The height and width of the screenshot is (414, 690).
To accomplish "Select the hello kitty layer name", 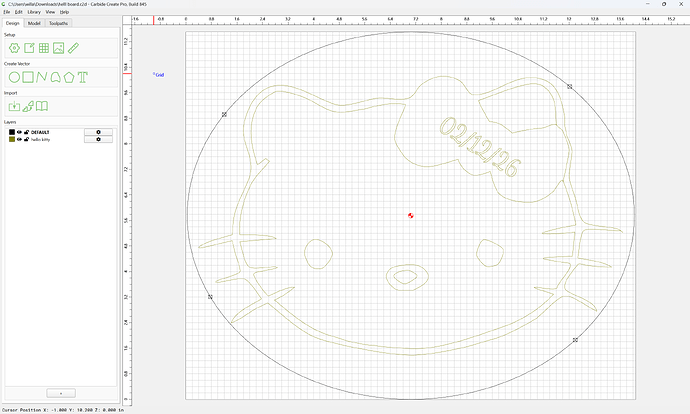I will point(40,139).
